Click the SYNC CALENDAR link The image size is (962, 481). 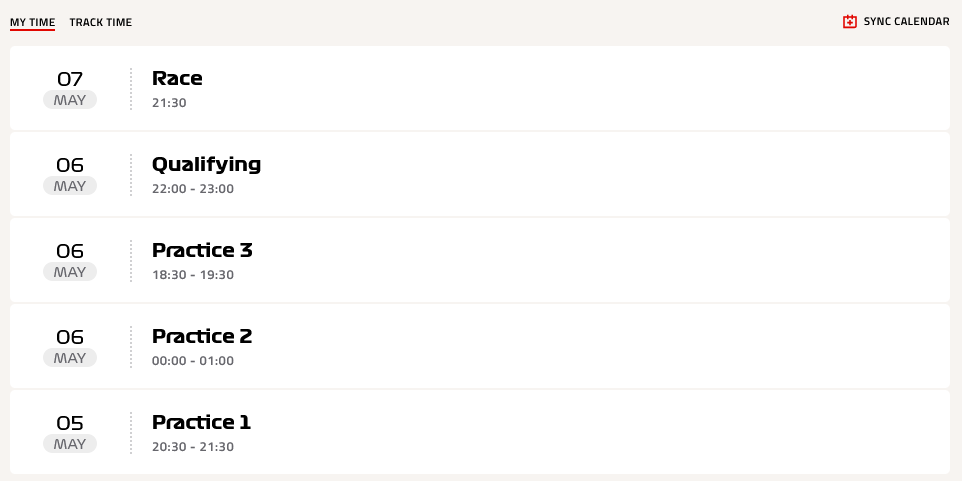[906, 21]
